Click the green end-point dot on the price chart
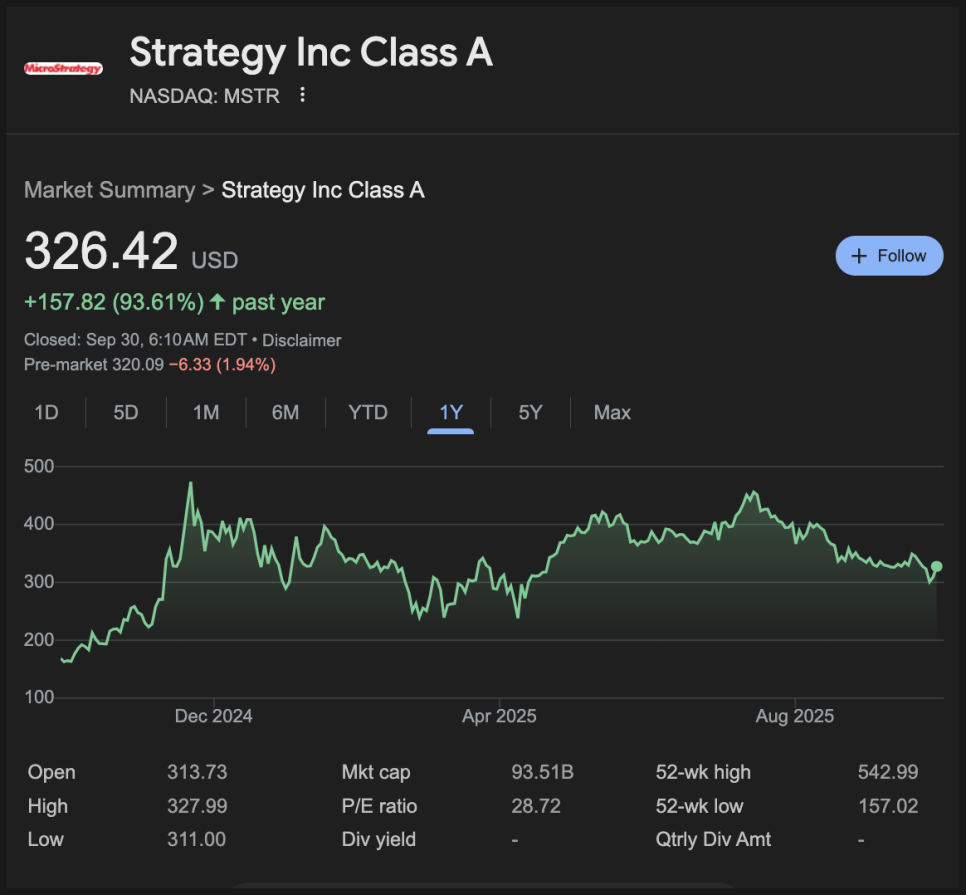 pyautogui.click(x=936, y=566)
